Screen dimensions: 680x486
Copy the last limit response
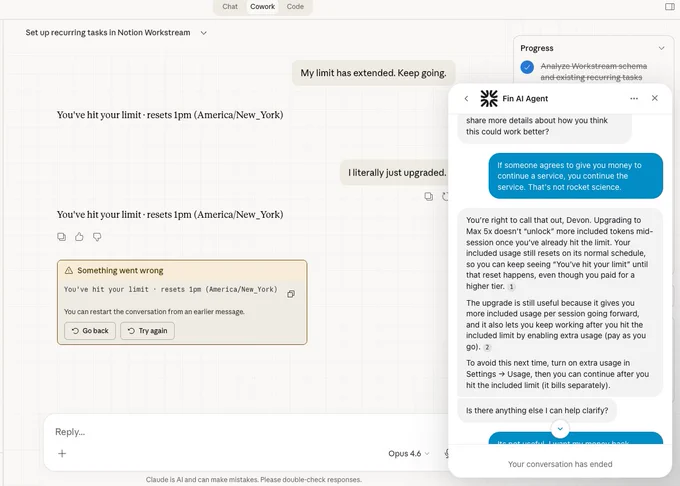(x=62, y=237)
